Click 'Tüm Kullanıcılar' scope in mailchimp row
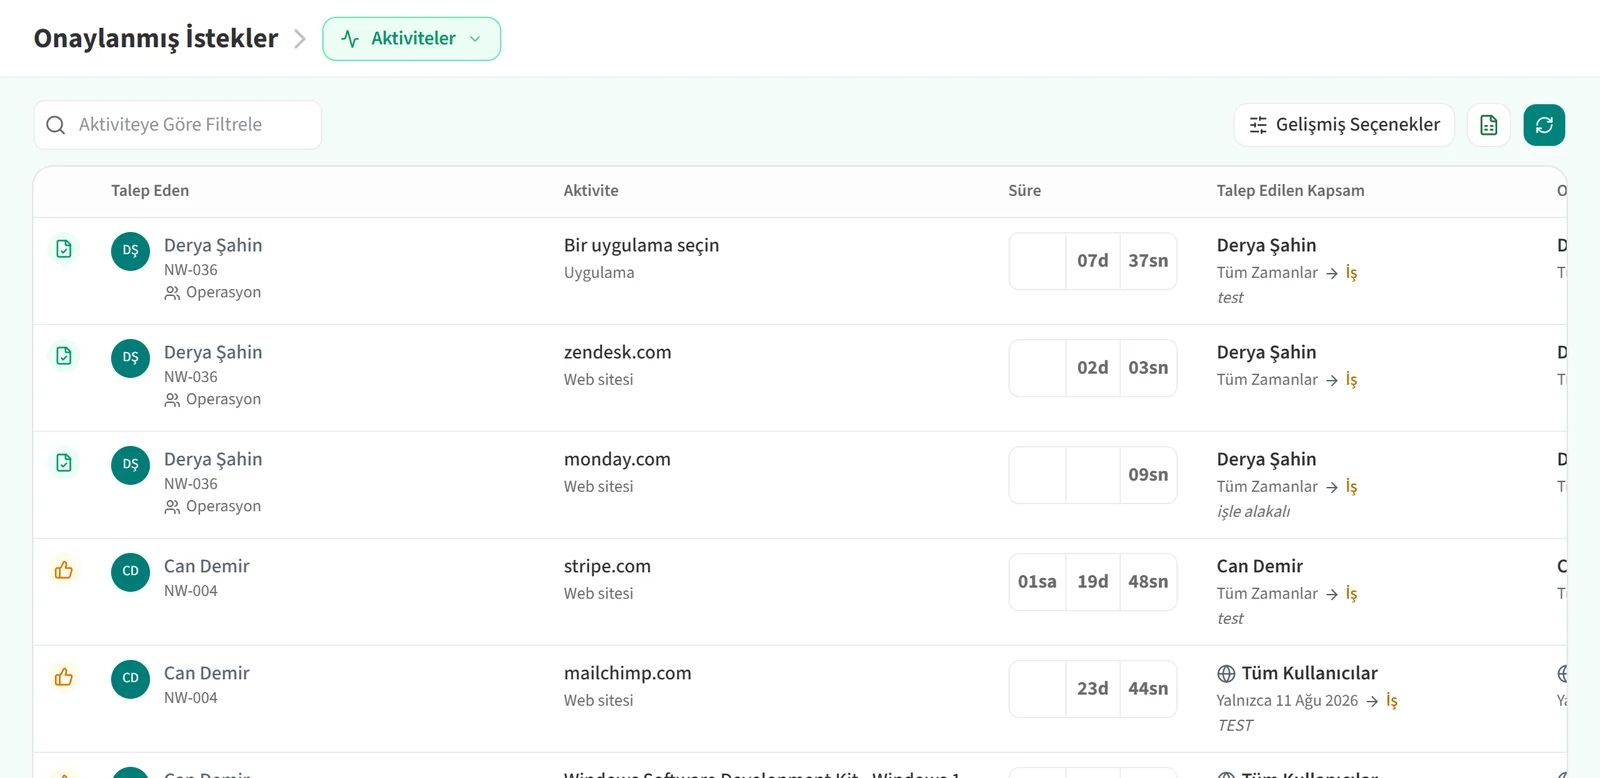1600x778 pixels. tap(1309, 674)
